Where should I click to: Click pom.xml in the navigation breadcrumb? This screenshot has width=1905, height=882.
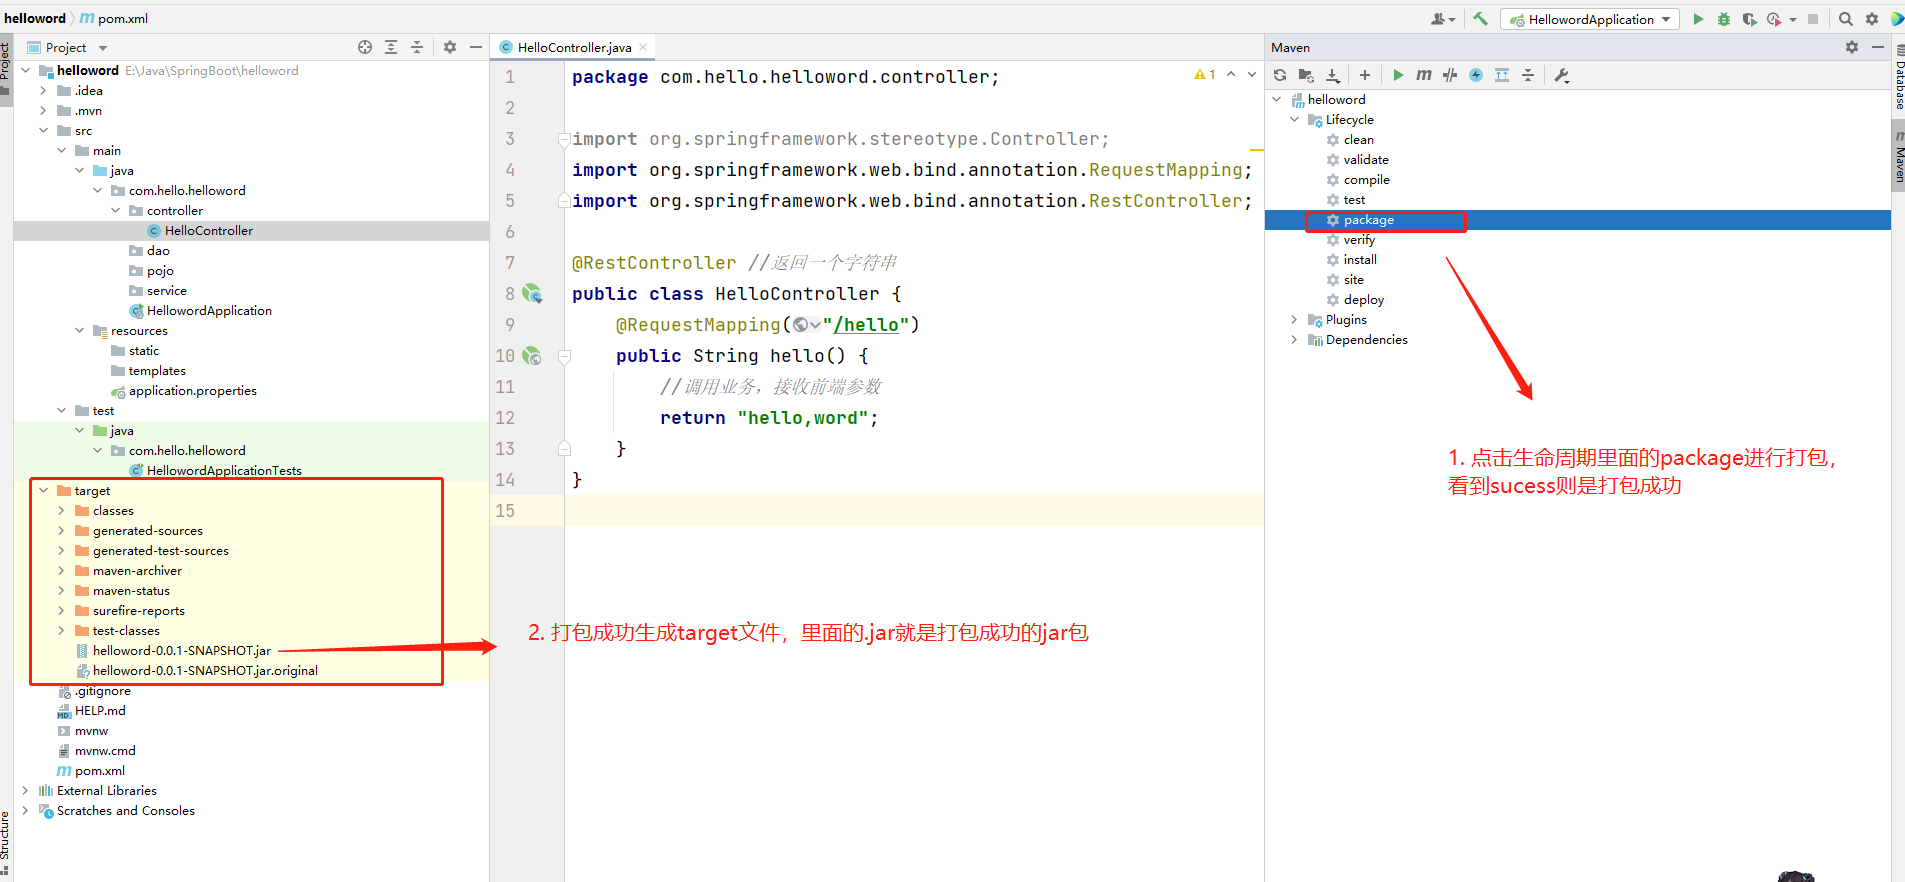click(115, 18)
